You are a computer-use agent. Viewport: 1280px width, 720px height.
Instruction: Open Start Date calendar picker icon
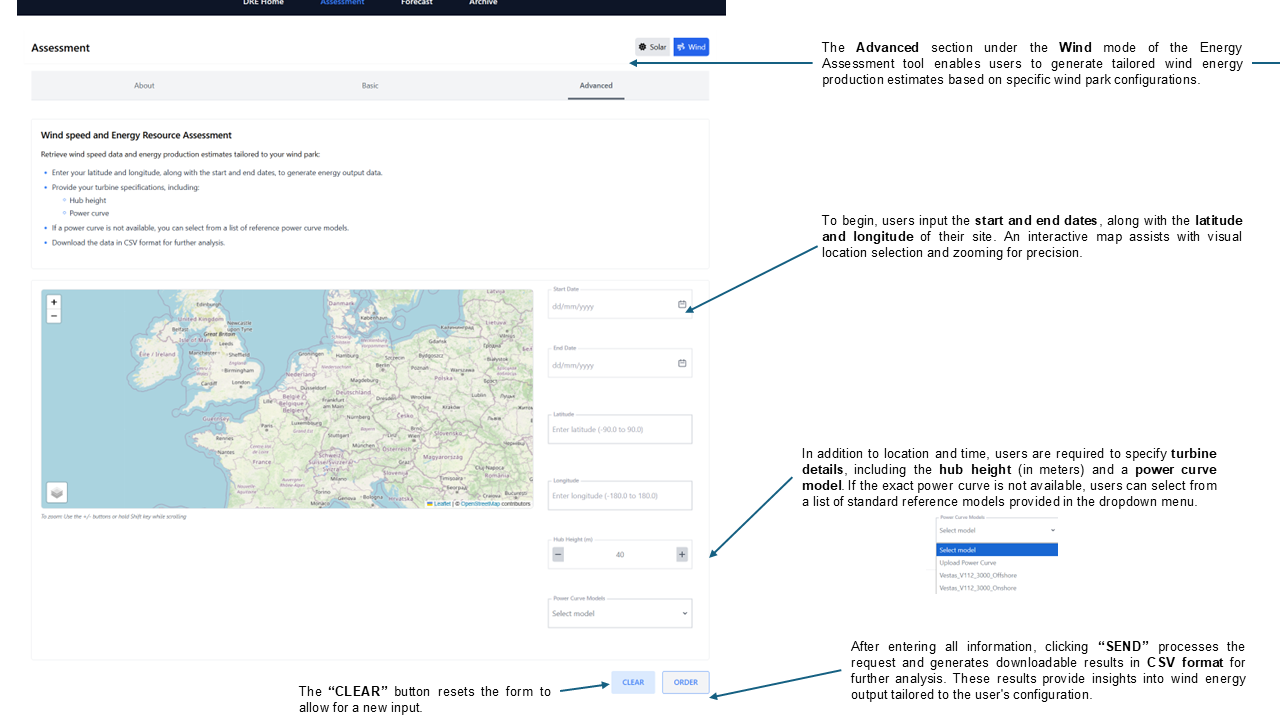coord(682,304)
